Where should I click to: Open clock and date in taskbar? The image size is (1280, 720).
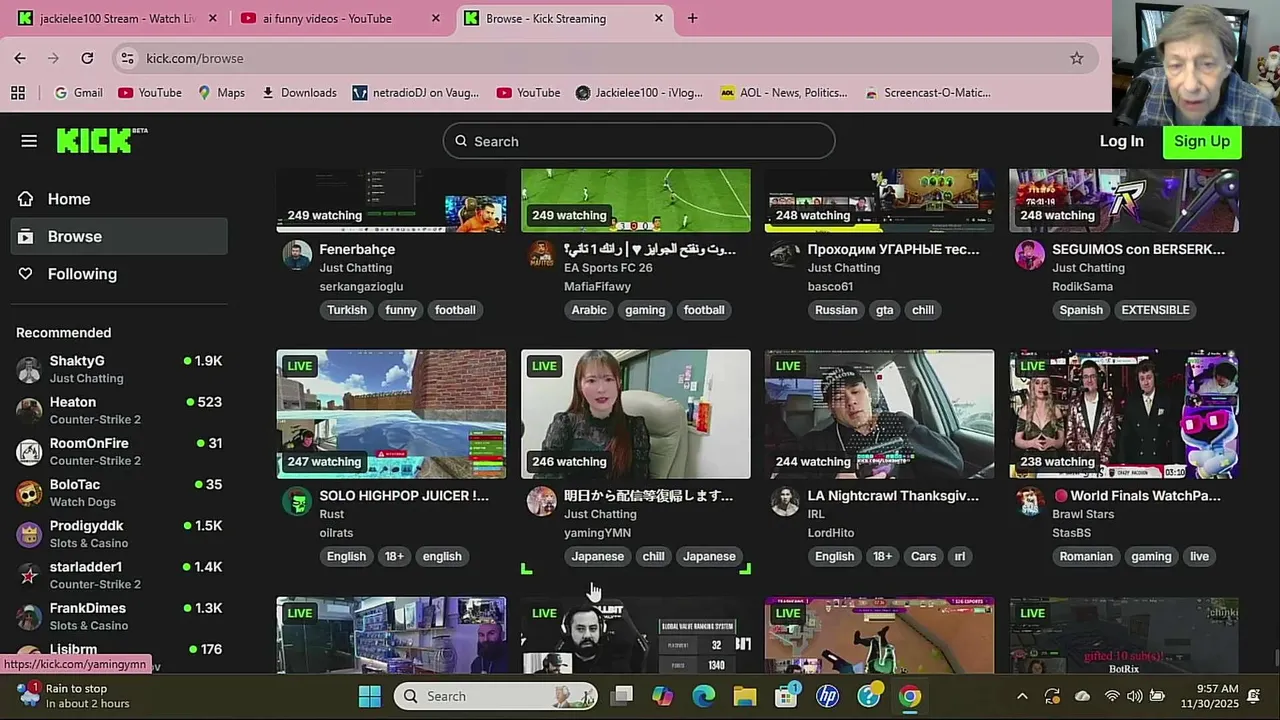(1212, 696)
